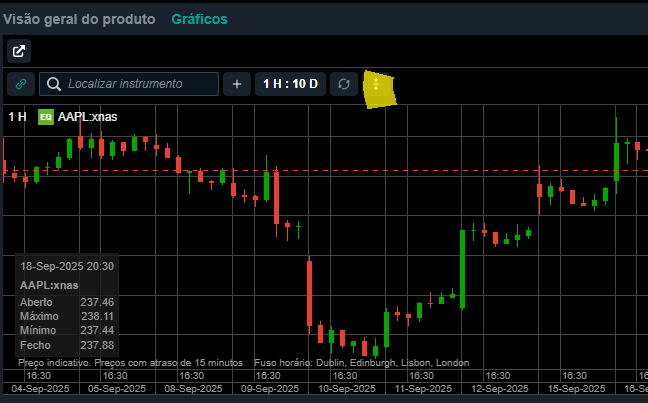Click the plus button to add instrument
The image size is (648, 403).
point(236,84)
